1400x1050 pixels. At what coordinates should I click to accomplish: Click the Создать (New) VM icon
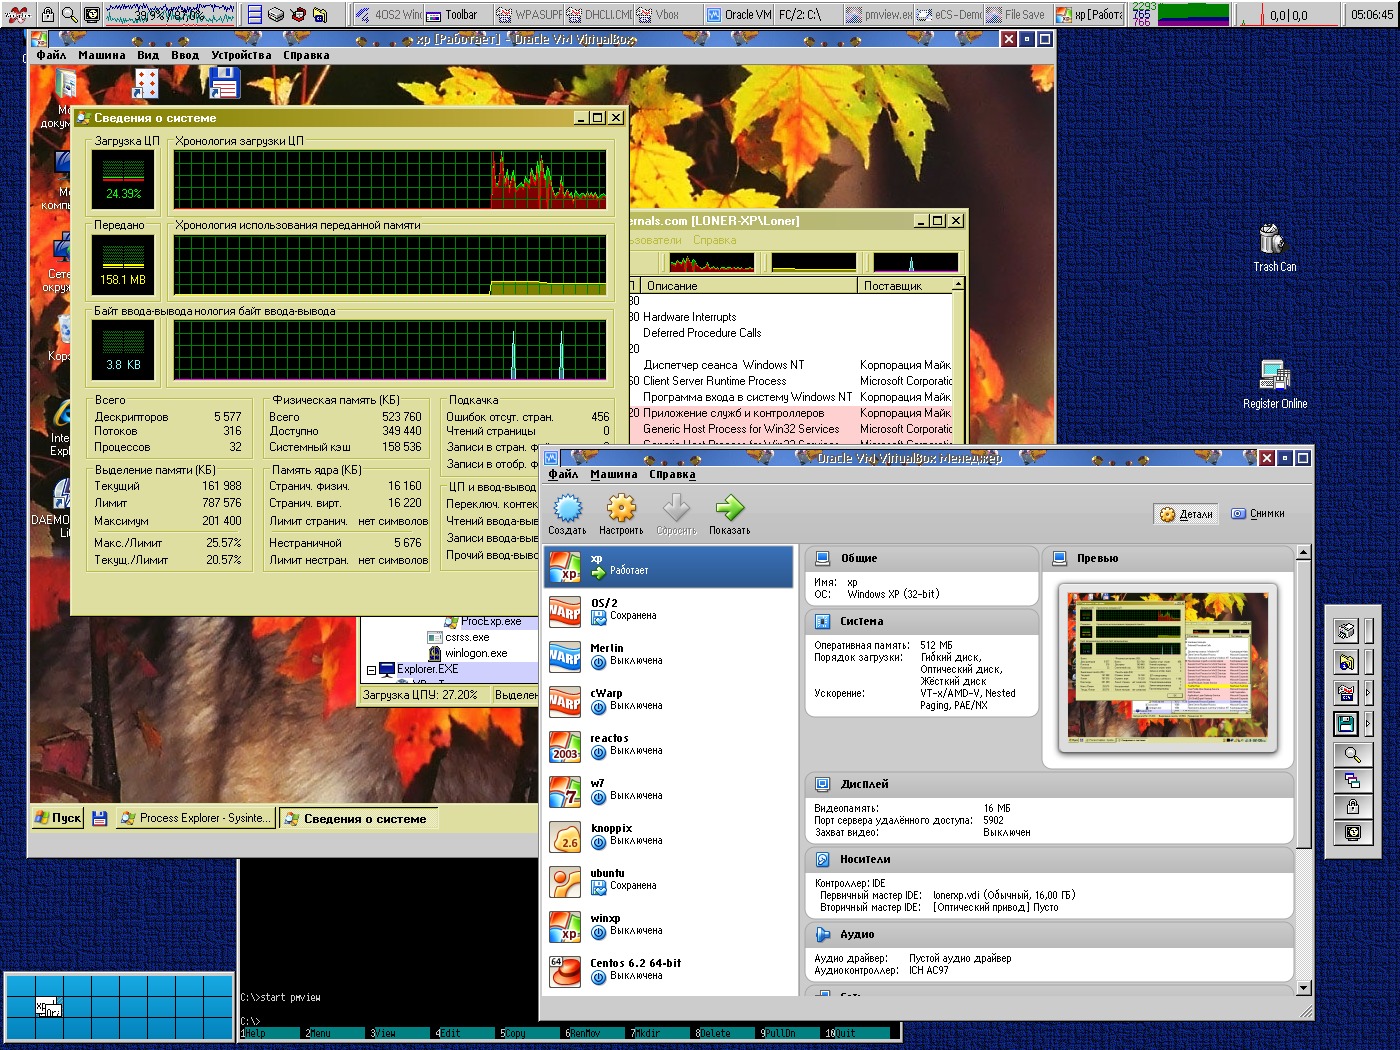point(567,514)
